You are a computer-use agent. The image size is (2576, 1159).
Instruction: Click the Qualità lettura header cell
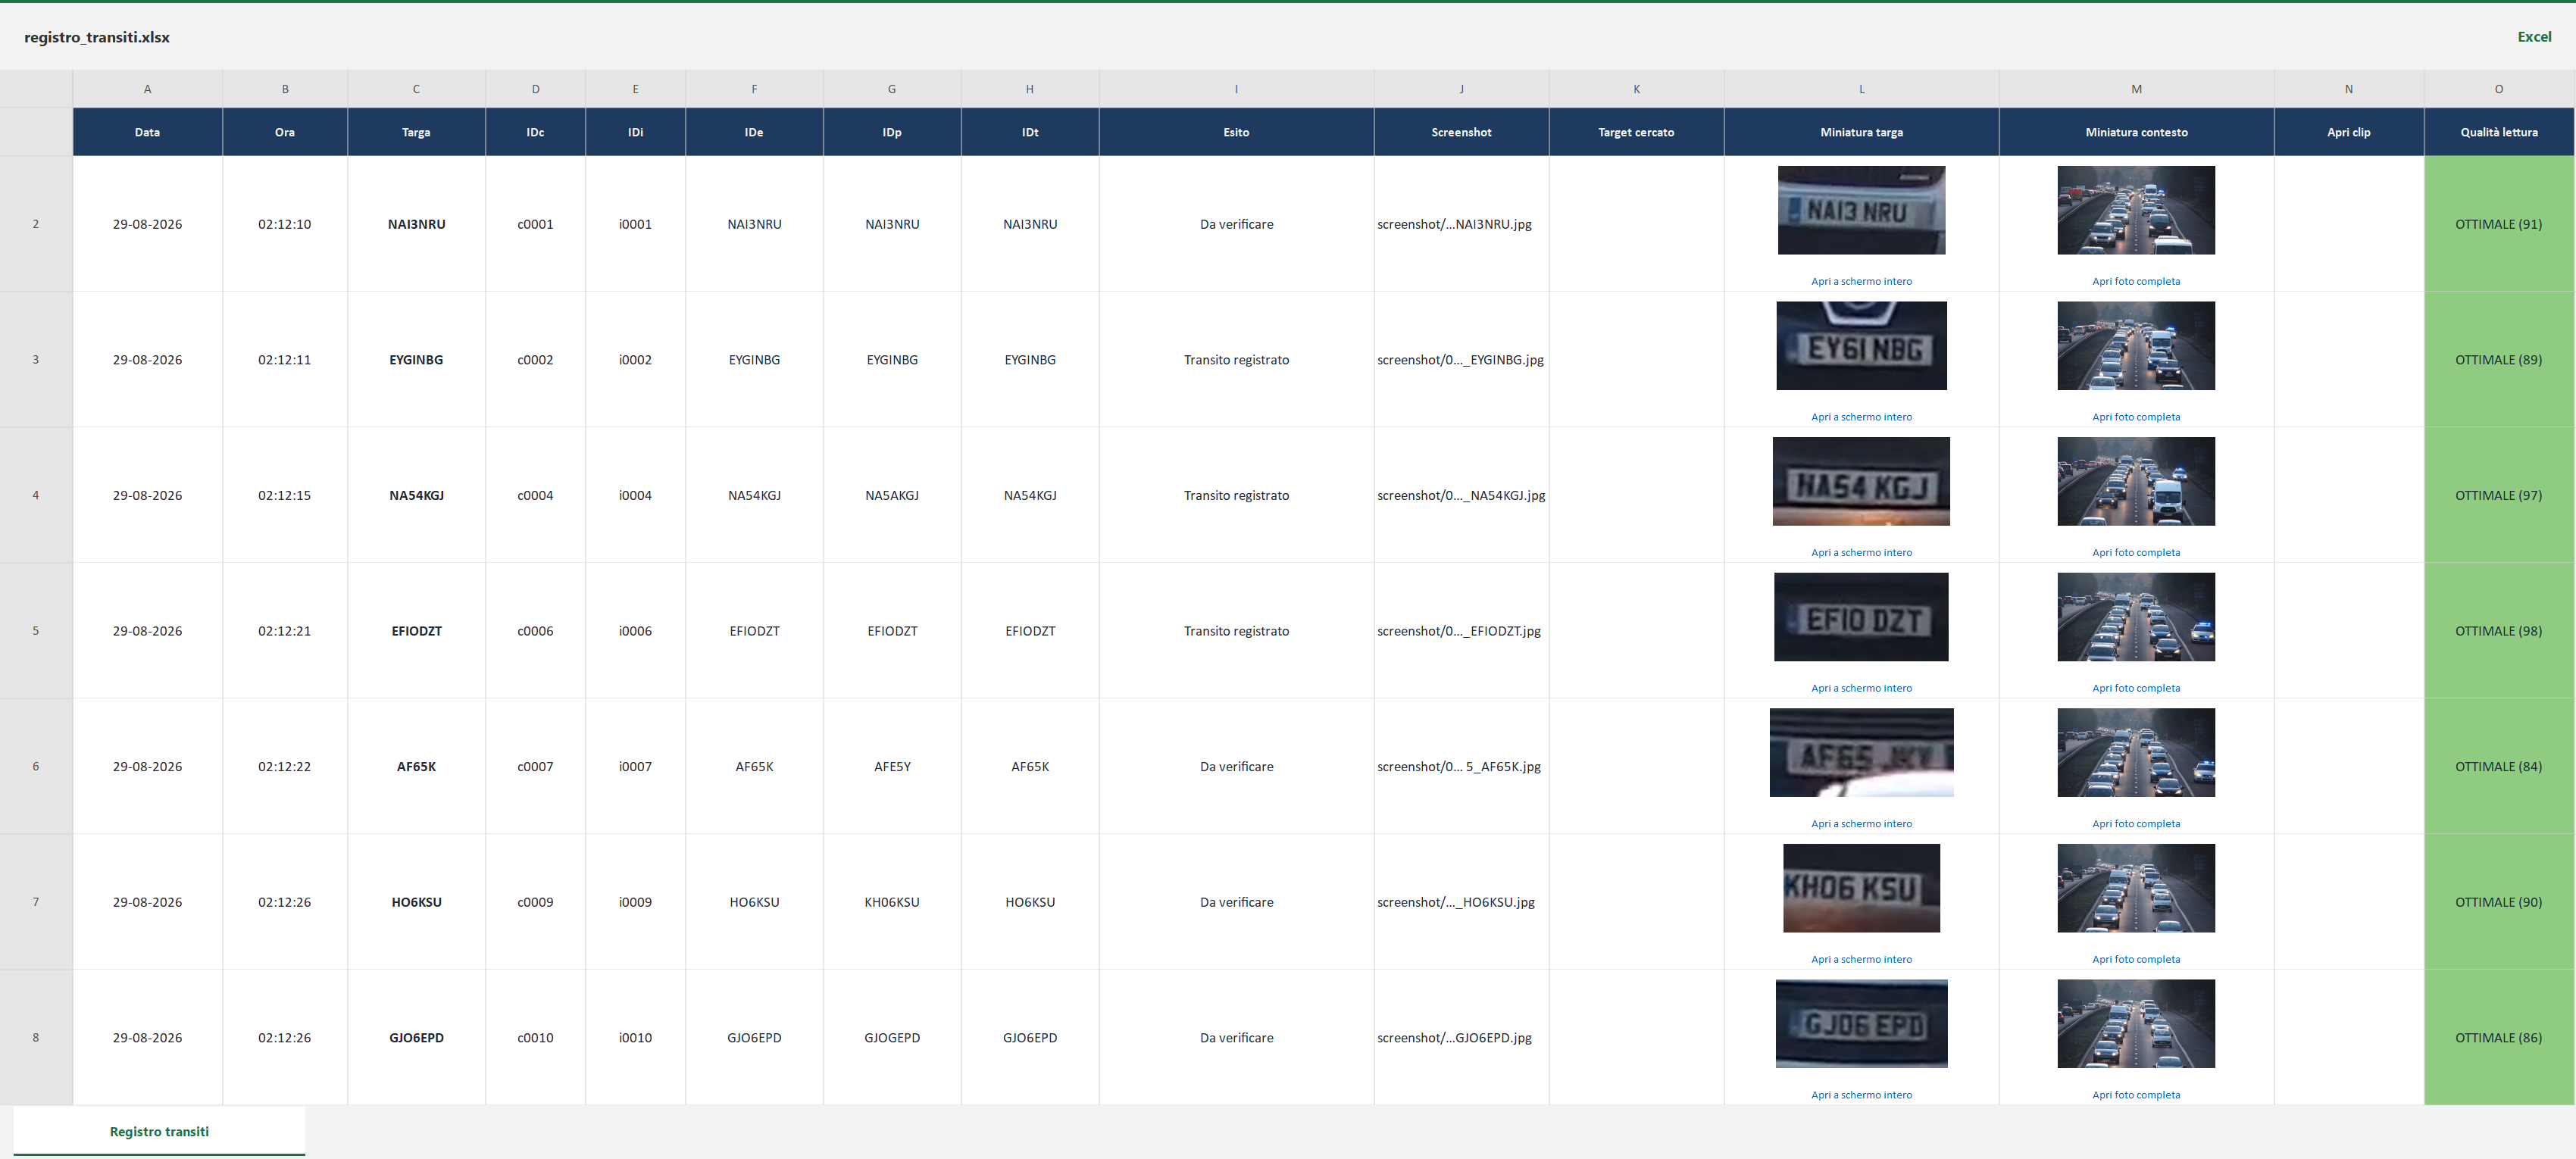pos(2498,132)
